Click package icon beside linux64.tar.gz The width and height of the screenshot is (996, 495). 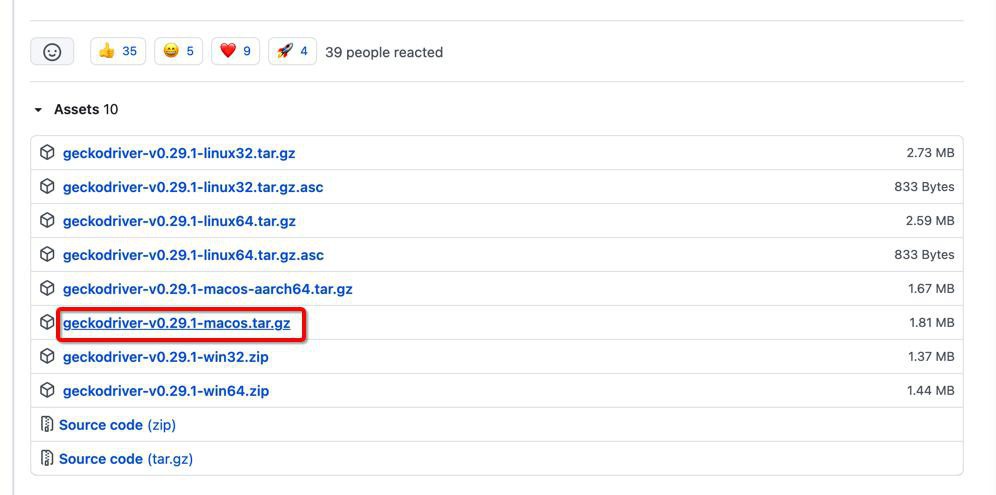pos(47,220)
